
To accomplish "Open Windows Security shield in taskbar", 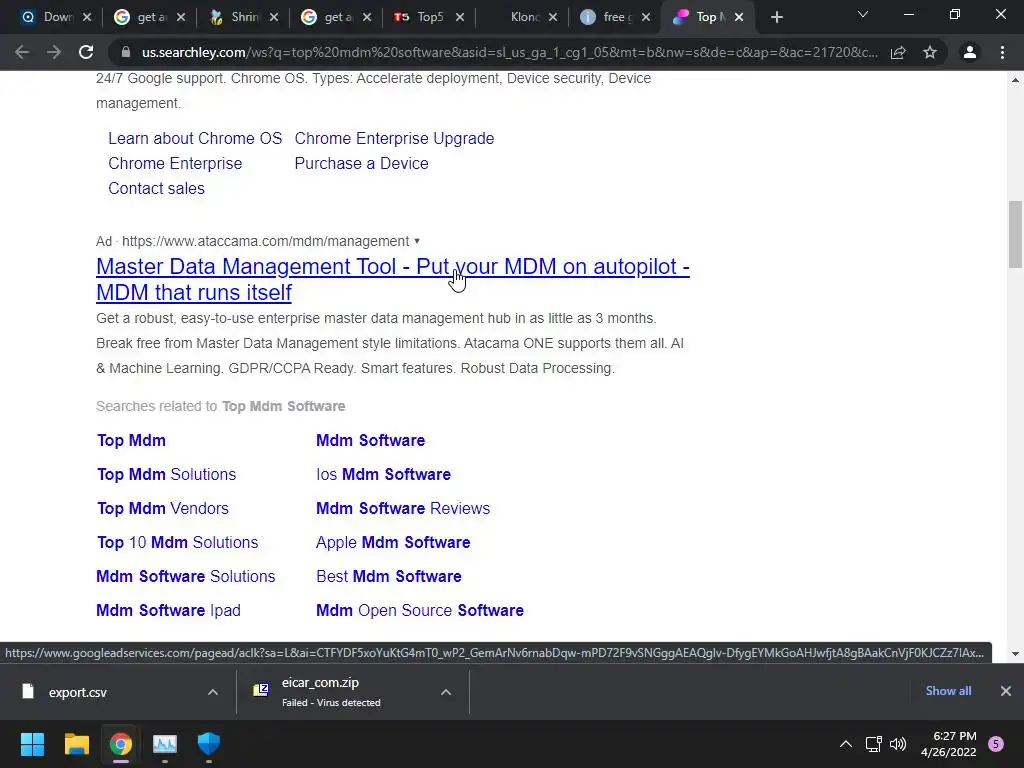I will (x=209, y=744).
